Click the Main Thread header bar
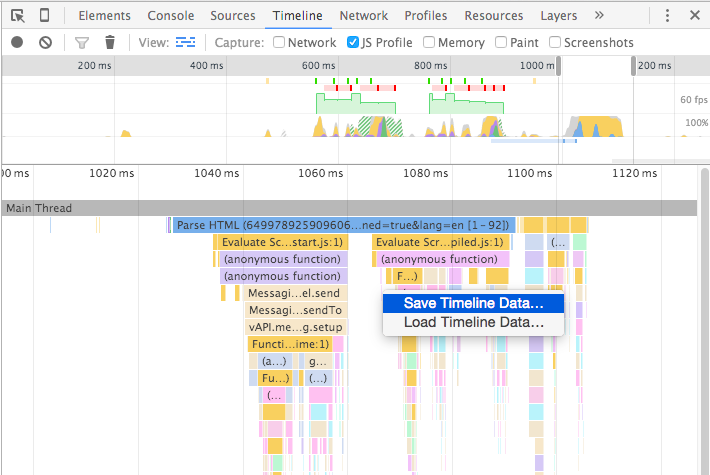Screen dimensions: 710x475 pos(349,208)
